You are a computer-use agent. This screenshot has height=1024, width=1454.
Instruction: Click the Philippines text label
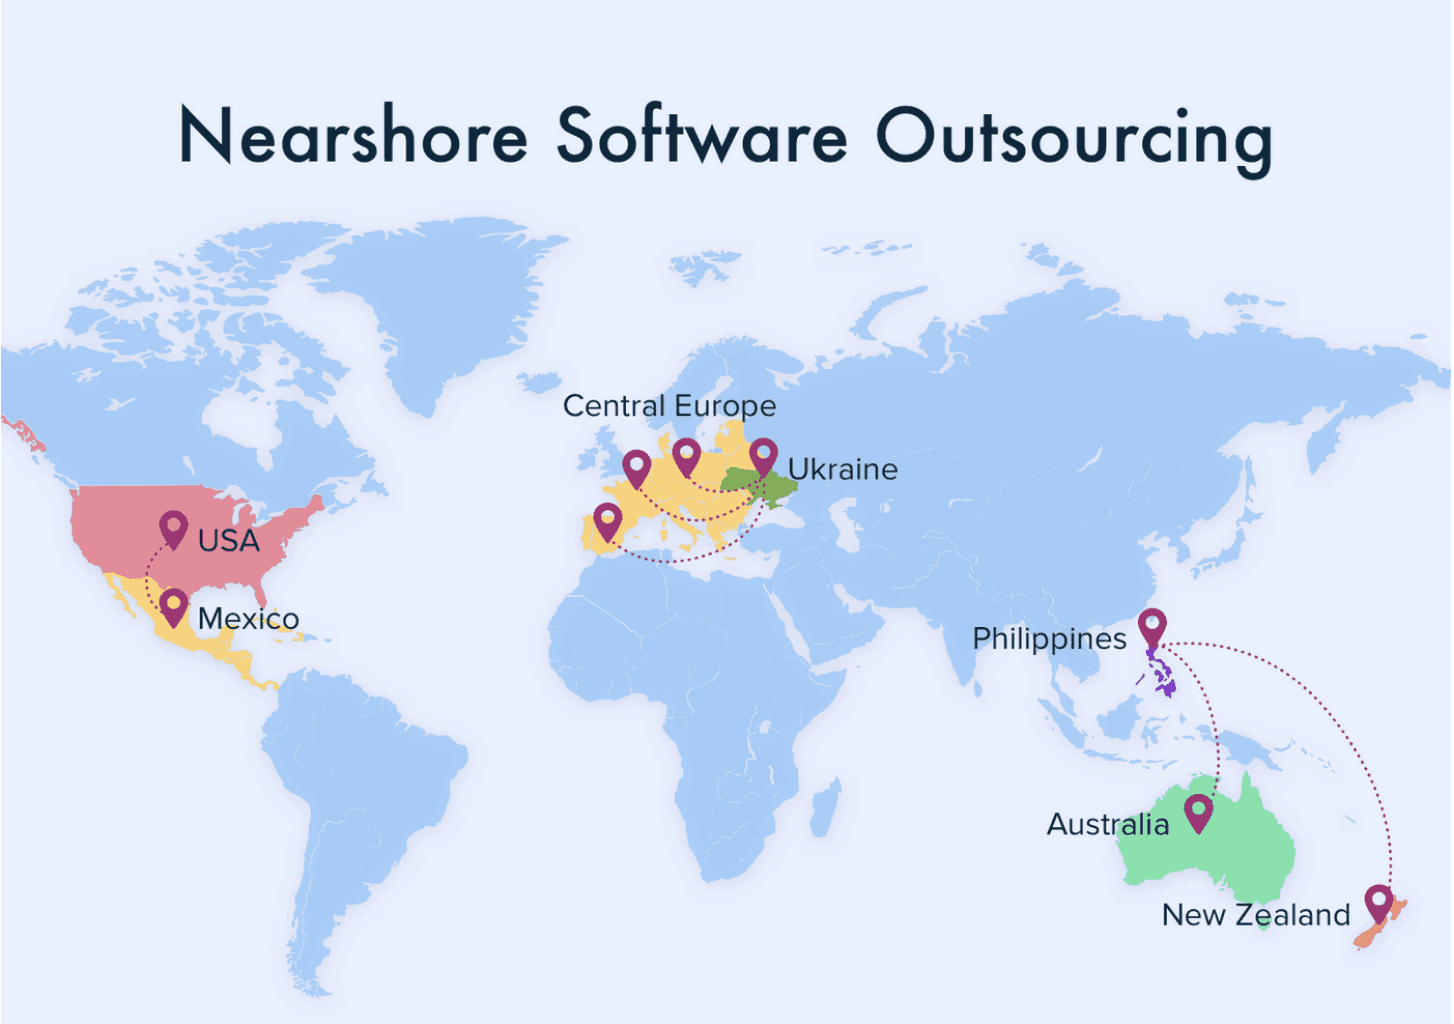click(x=1049, y=639)
